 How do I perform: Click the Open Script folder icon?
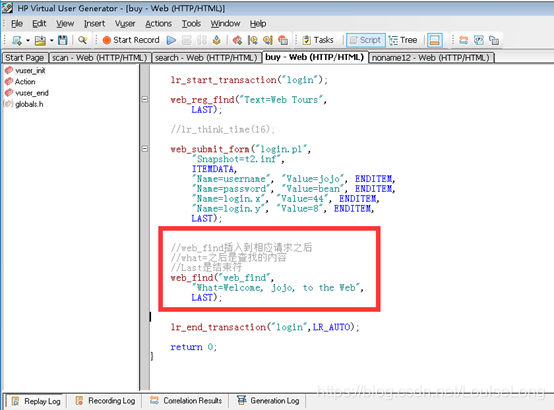[x=40, y=40]
